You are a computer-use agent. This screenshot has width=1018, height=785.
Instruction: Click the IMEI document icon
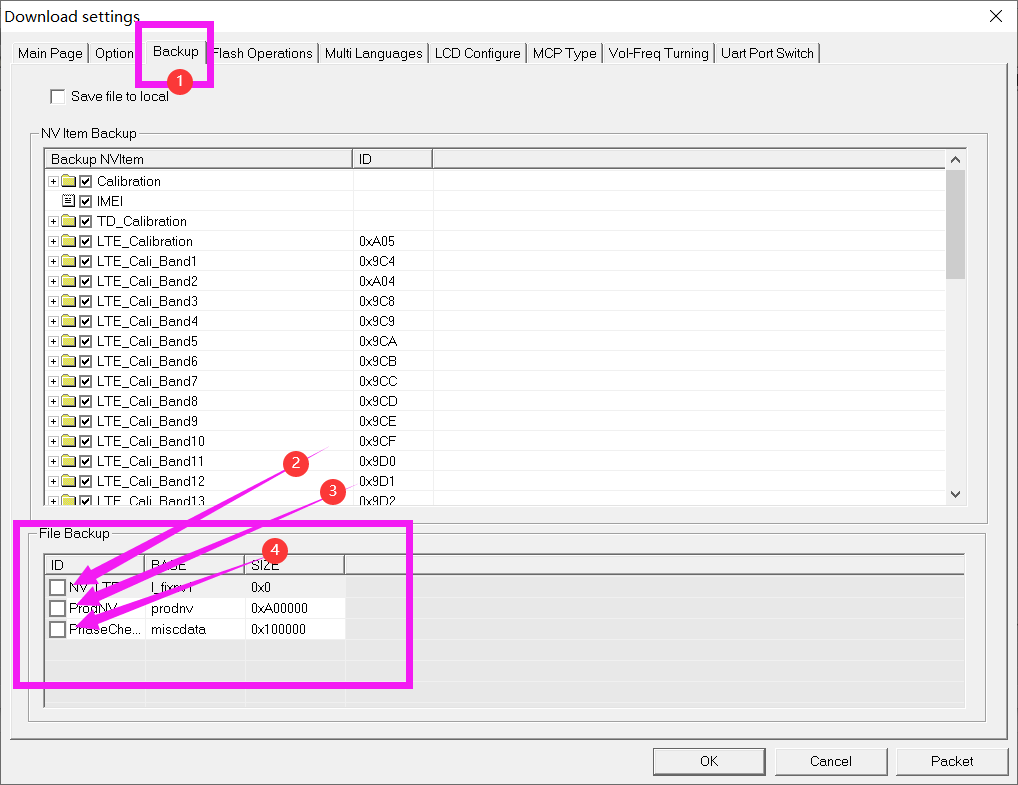click(68, 201)
